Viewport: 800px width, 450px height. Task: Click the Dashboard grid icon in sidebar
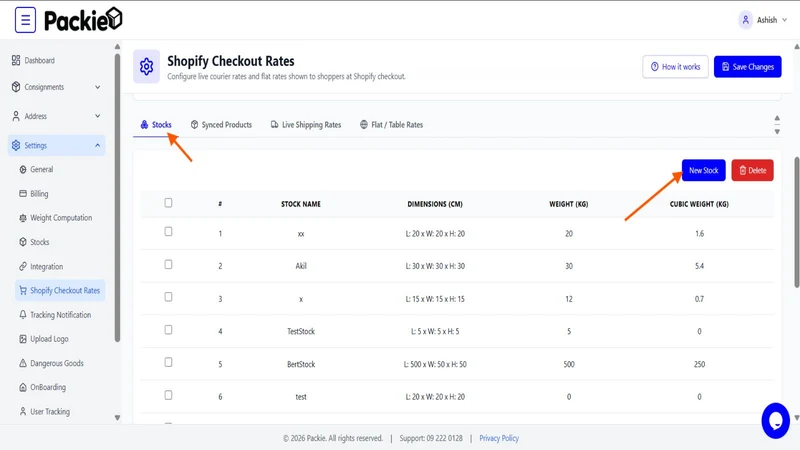tap(16, 60)
